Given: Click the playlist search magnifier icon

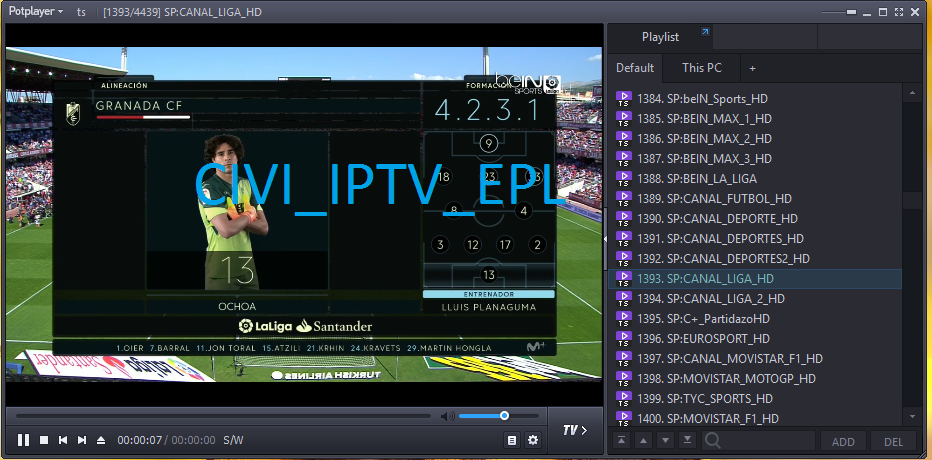Looking at the screenshot, I should click(x=713, y=440).
